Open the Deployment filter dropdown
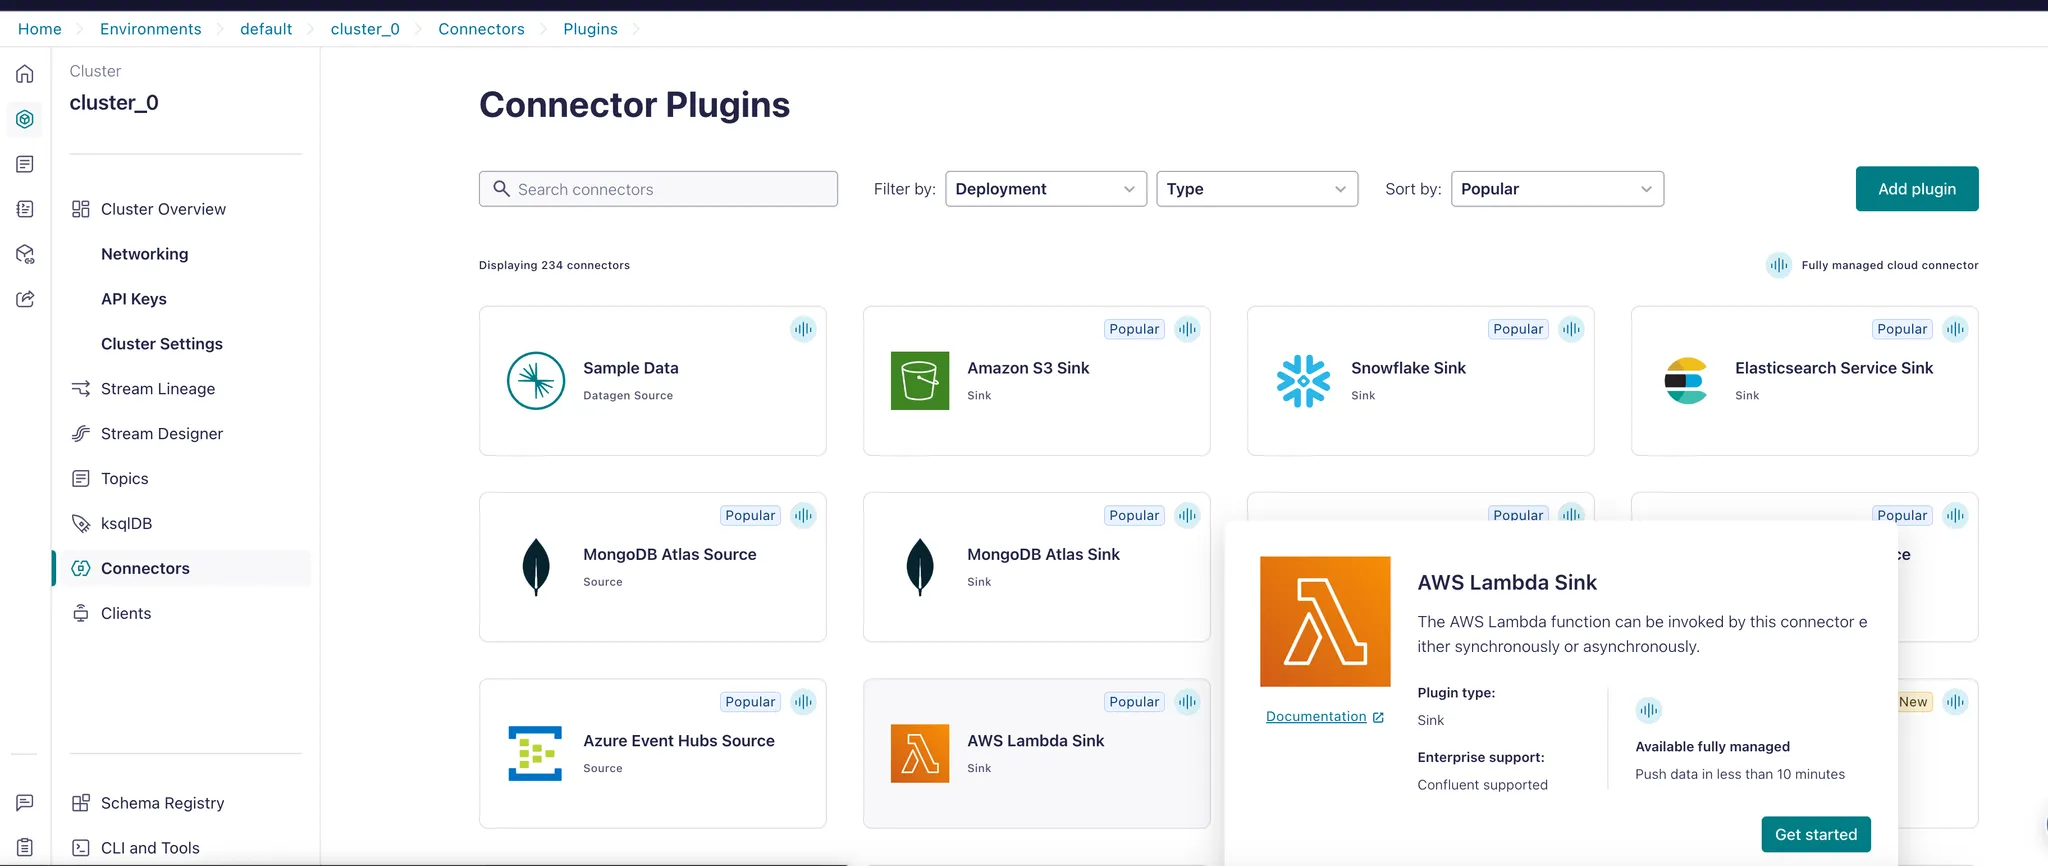 1046,189
